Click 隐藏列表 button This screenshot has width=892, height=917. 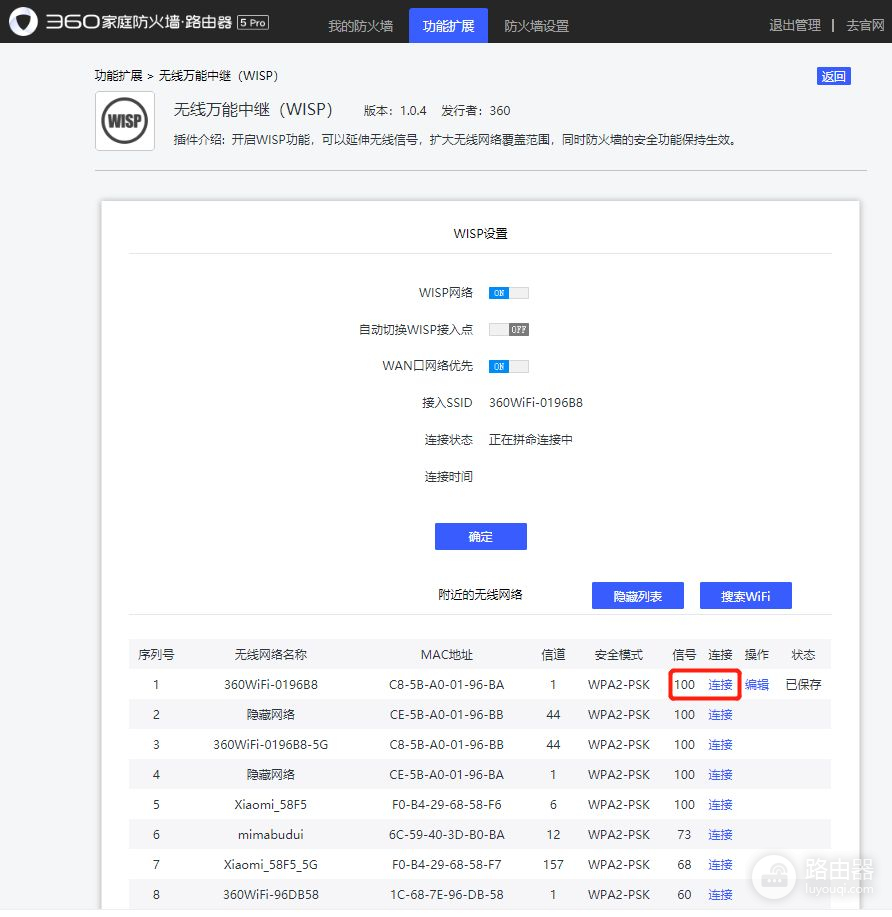point(638,596)
